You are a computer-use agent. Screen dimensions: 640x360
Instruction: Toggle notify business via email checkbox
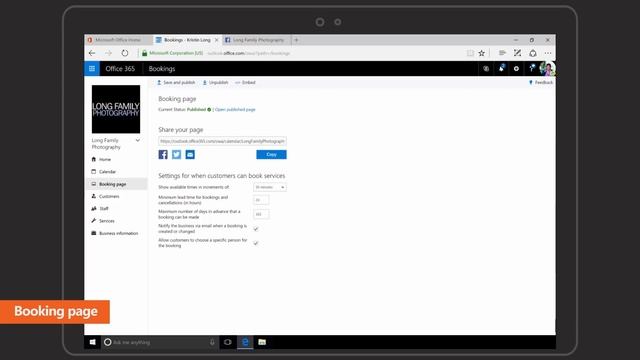(256, 229)
